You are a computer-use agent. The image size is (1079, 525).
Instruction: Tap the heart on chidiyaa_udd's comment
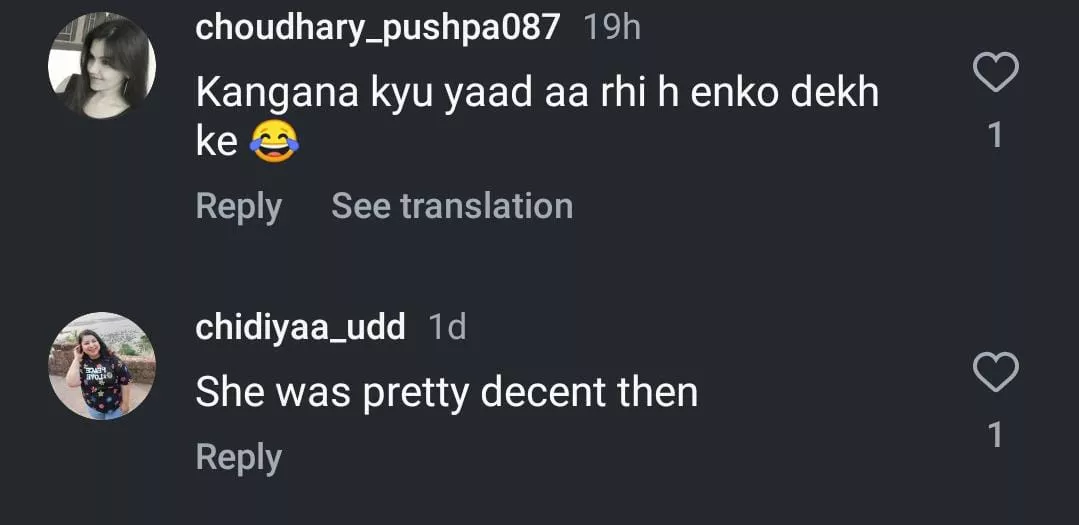coord(995,373)
